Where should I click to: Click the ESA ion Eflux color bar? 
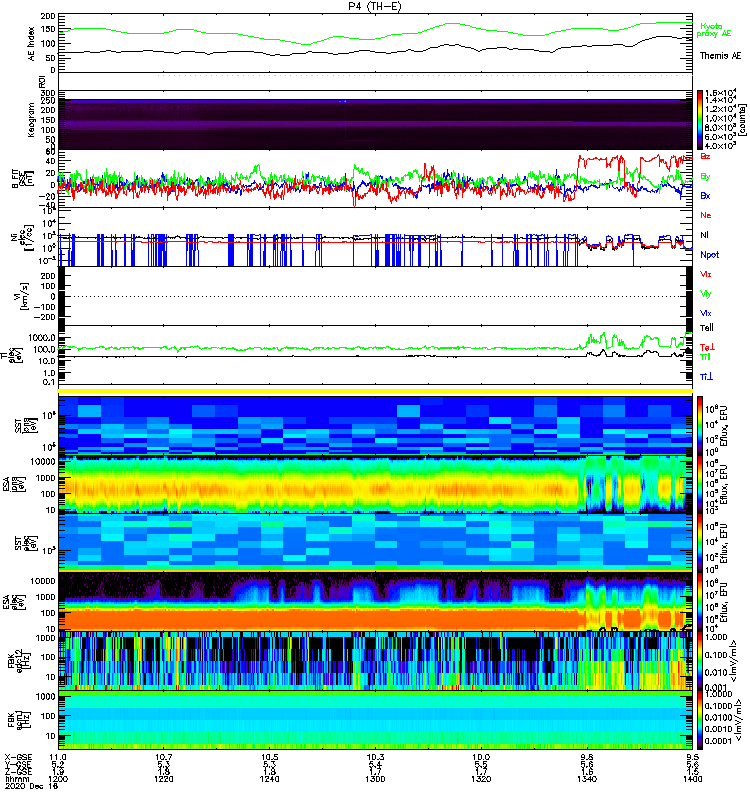coord(700,484)
